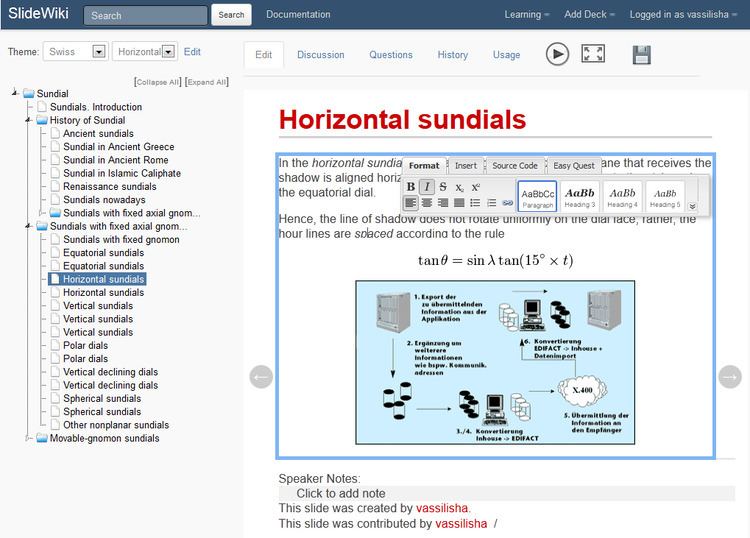750x538 pixels.
Task: Open the Logged in as vassilisha menu
Action: tap(683, 14)
